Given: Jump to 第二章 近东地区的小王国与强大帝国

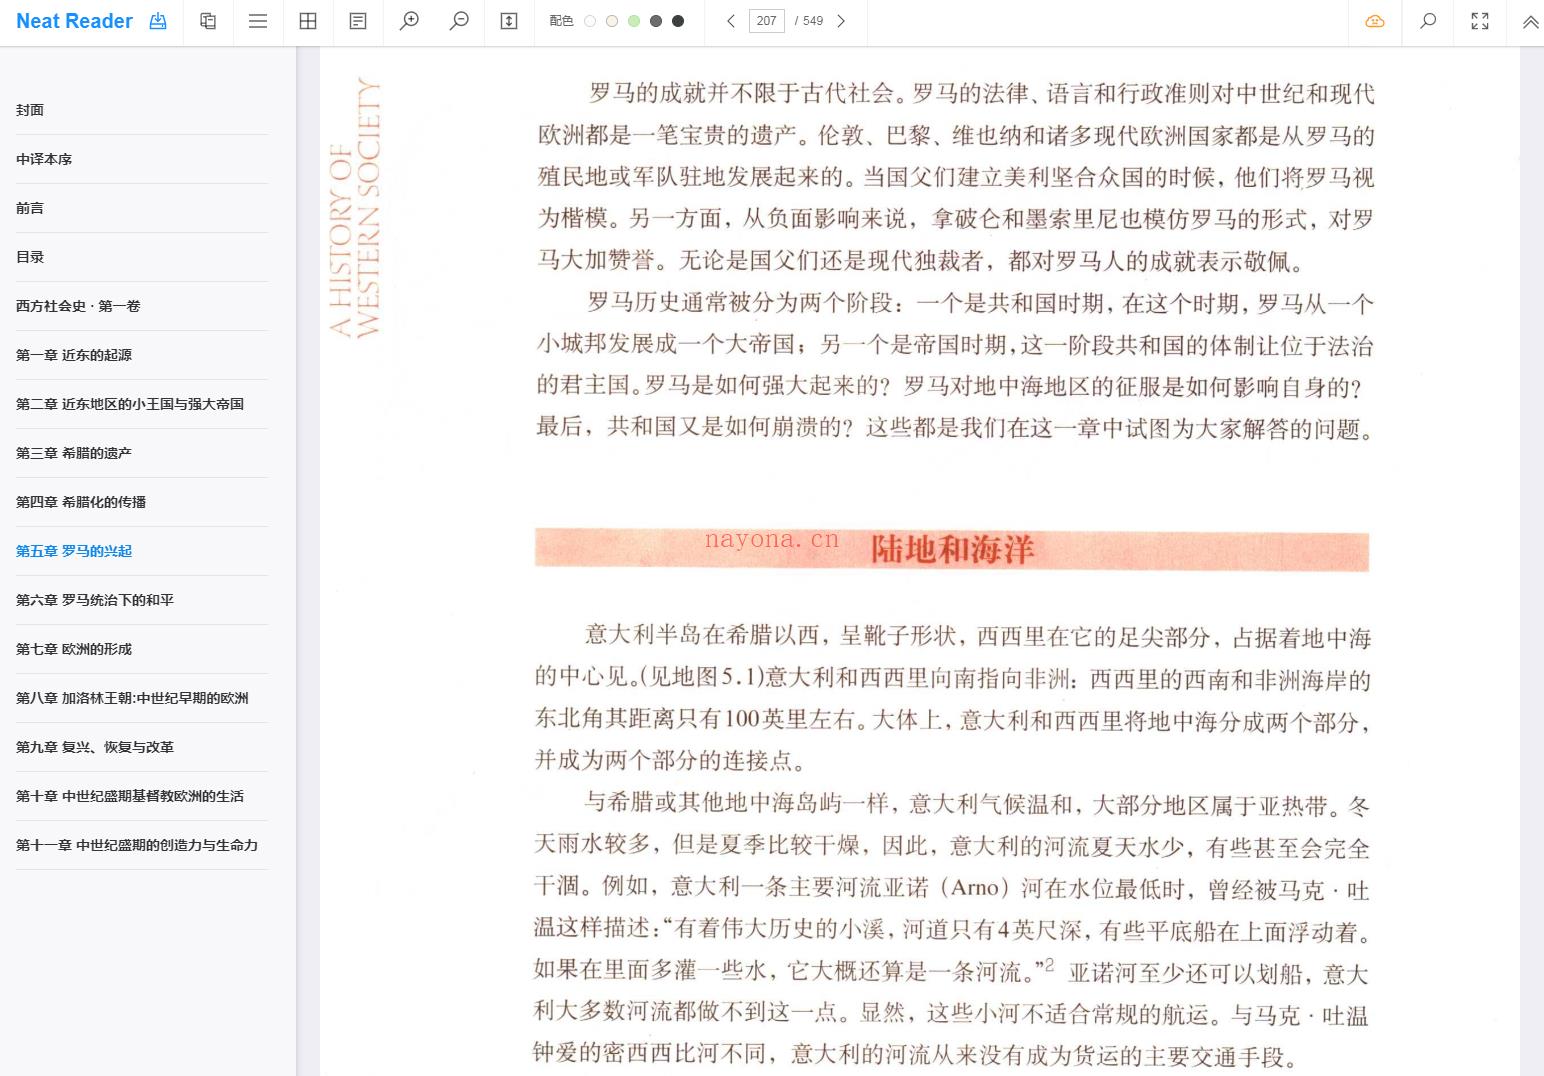Looking at the screenshot, I should pos(142,404).
